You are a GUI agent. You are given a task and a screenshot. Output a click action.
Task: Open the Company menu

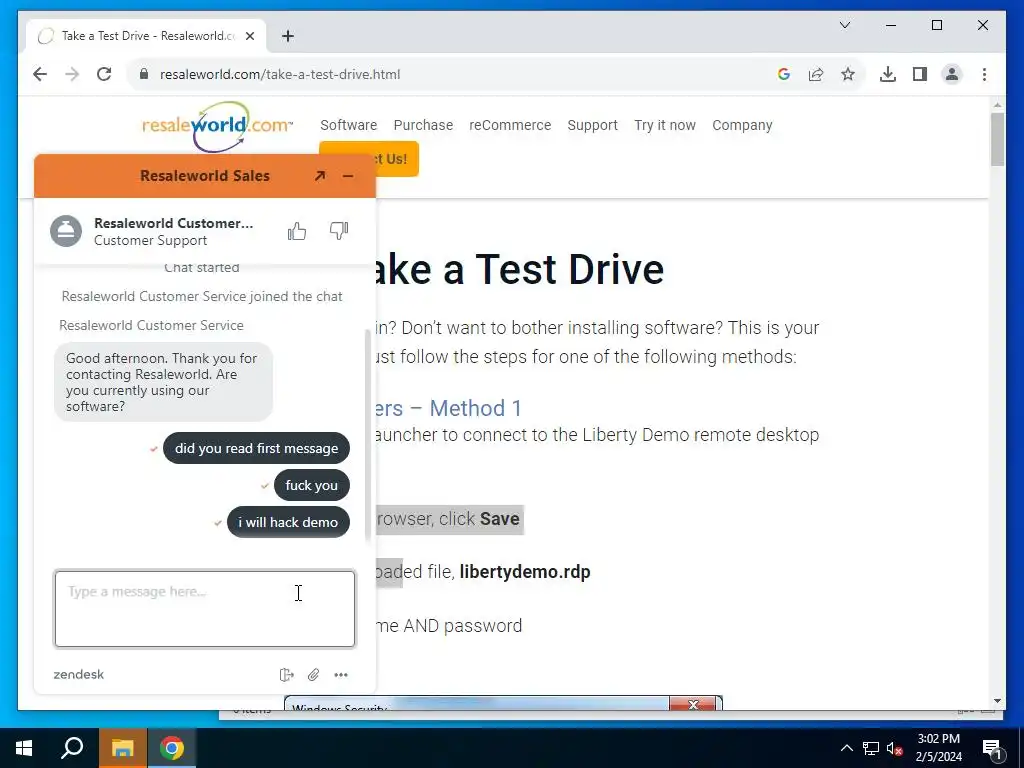pos(742,125)
